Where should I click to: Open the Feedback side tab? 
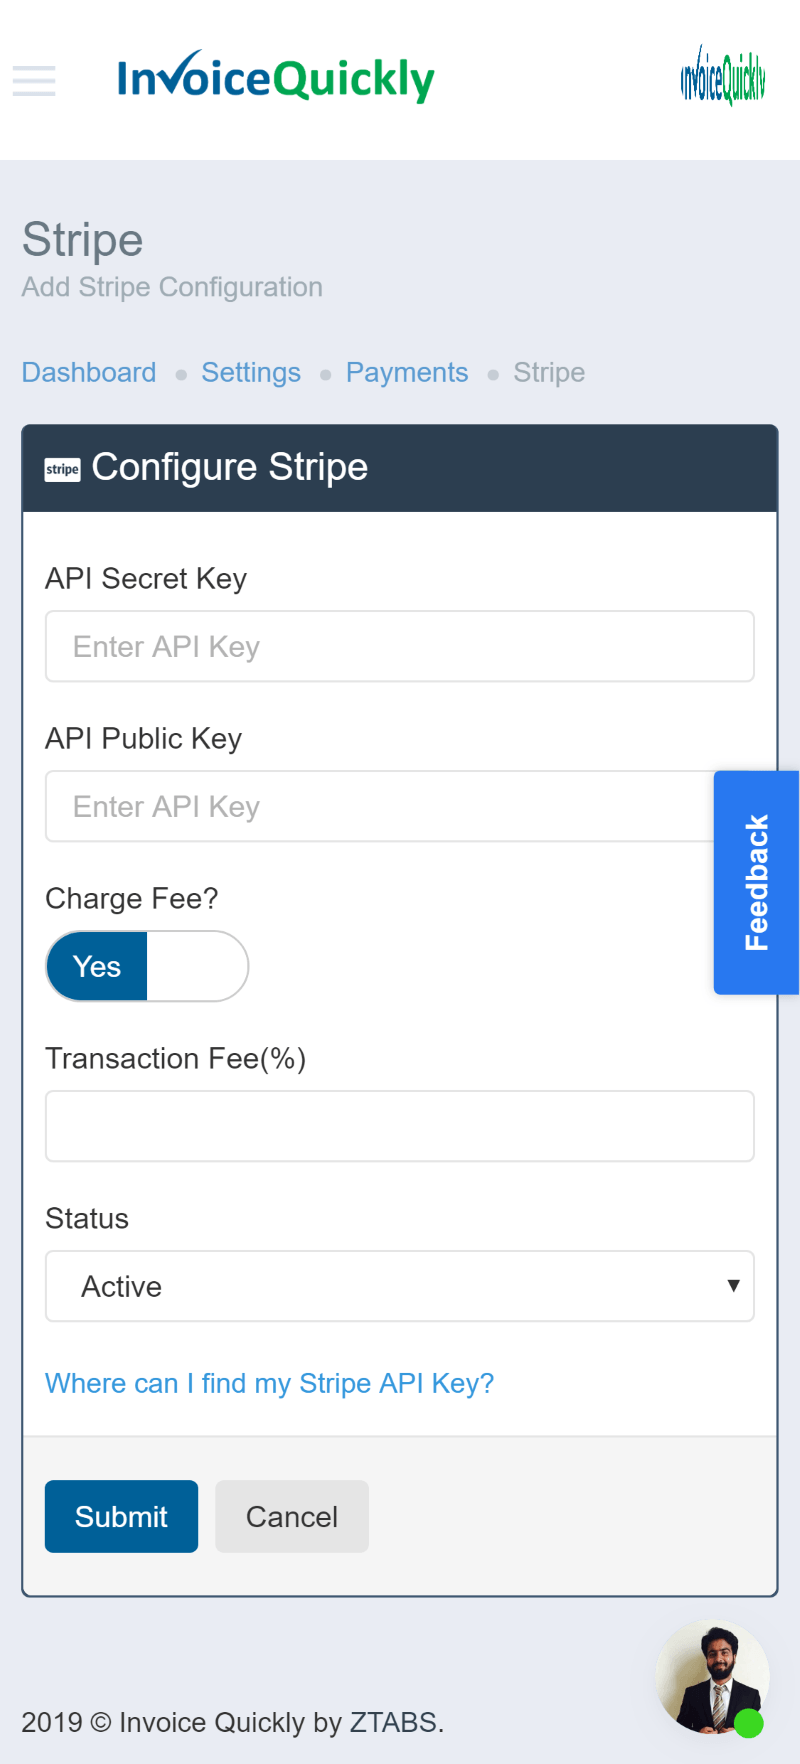[756, 882]
